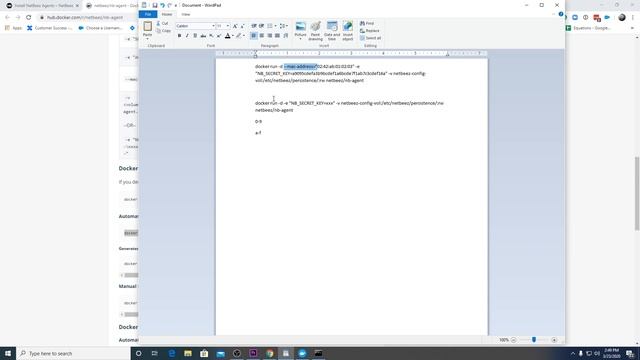
Task: Toggle strikethrough formatting
Action: coord(203,36)
